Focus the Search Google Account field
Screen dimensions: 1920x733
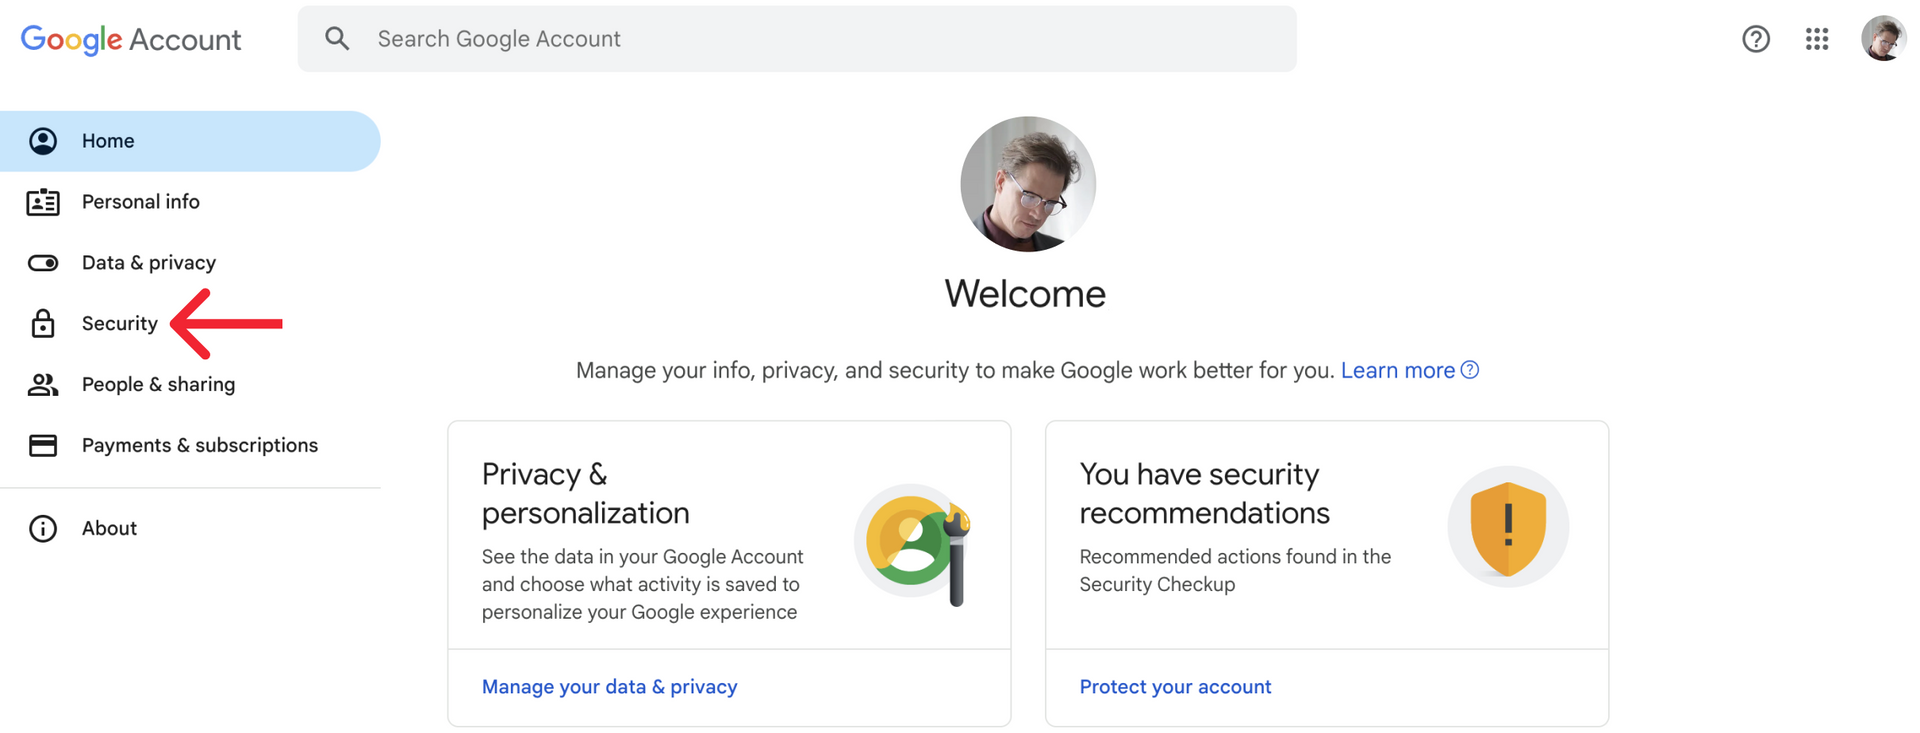pyautogui.click(x=797, y=39)
